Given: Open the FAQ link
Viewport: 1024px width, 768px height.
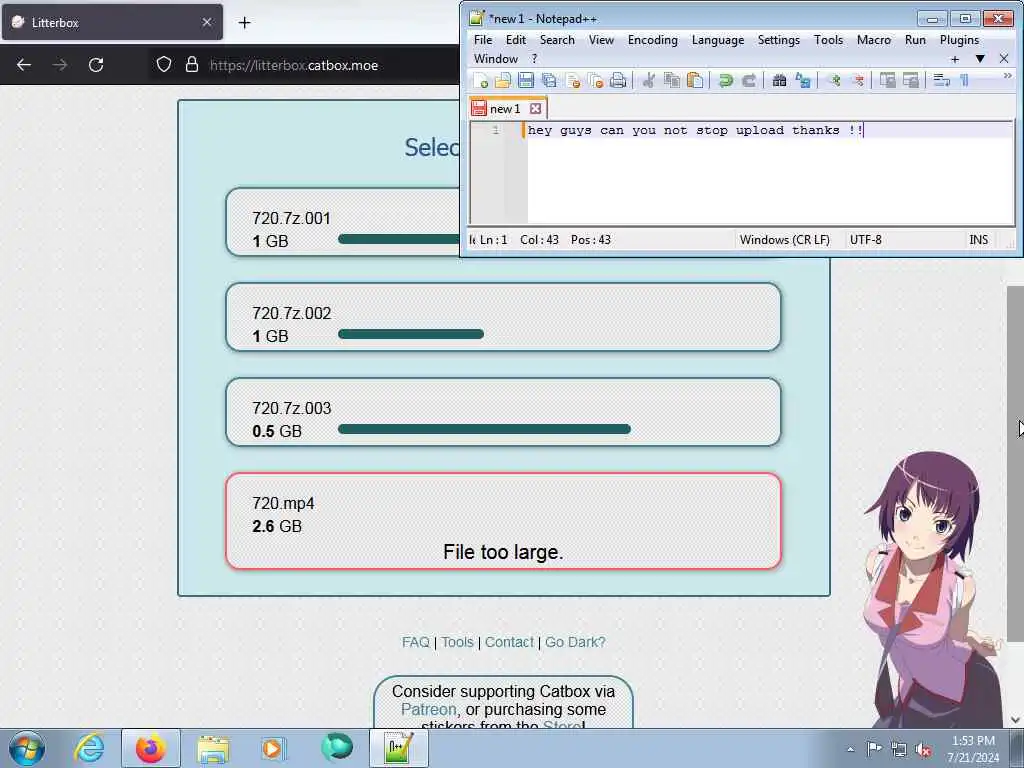Looking at the screenshot, I should coord(415,642).
